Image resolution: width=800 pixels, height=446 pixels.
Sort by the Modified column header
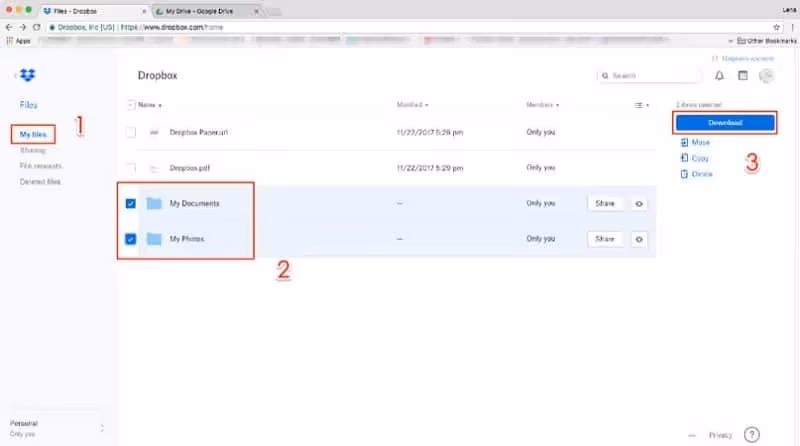click(x=412, y=104)
